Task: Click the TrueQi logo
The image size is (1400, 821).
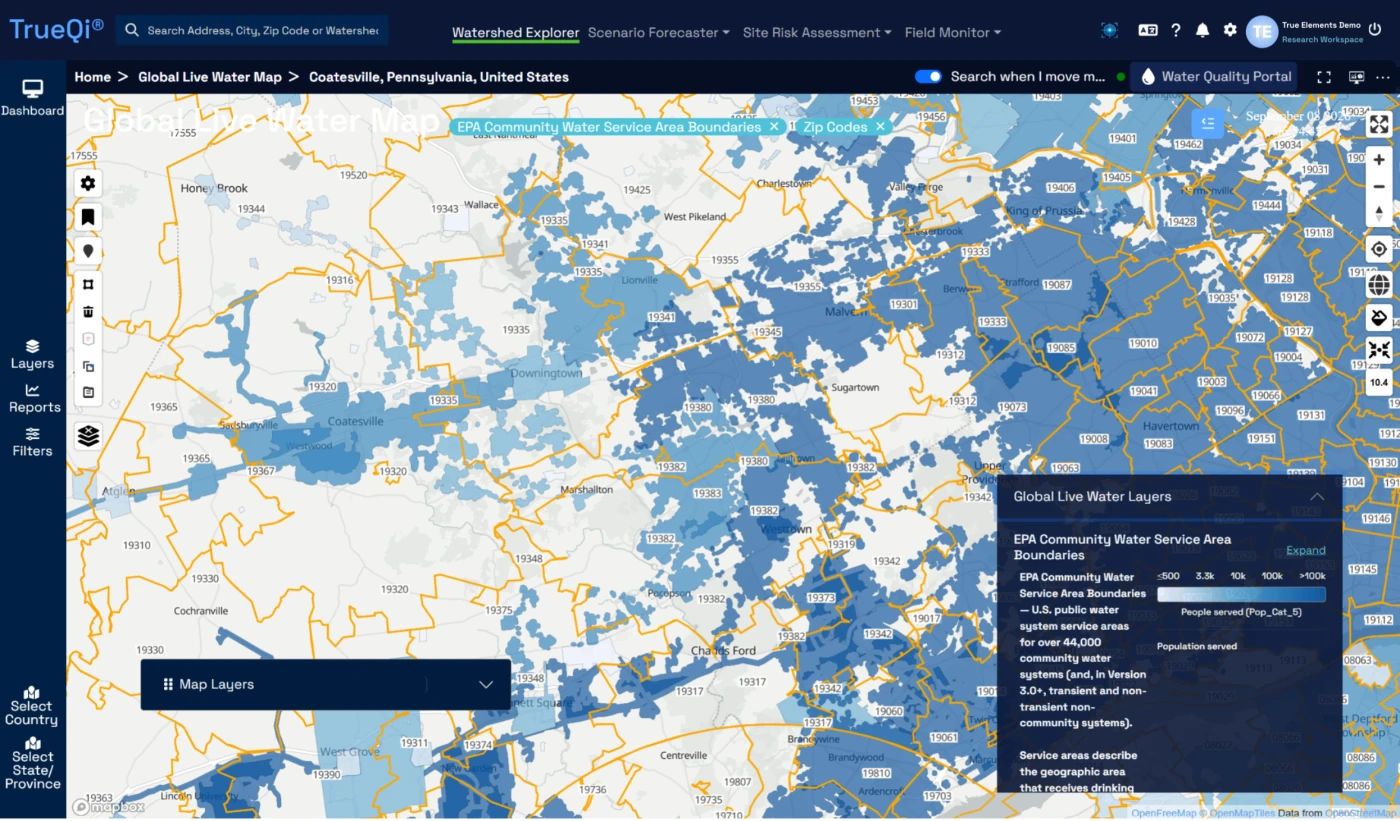Action: point(56,29)
